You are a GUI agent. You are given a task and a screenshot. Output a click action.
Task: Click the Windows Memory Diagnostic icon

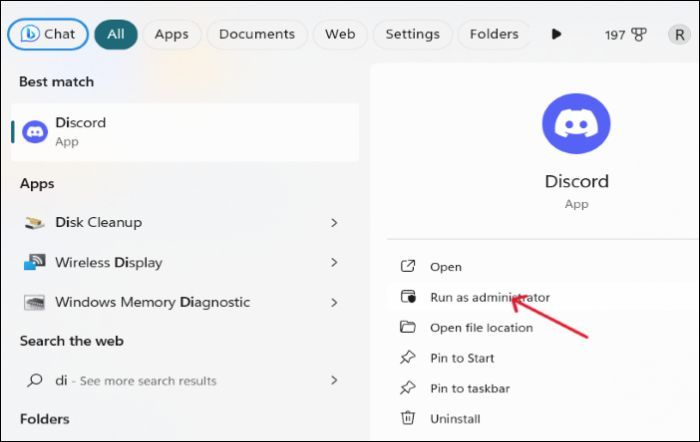coord(35,303)
